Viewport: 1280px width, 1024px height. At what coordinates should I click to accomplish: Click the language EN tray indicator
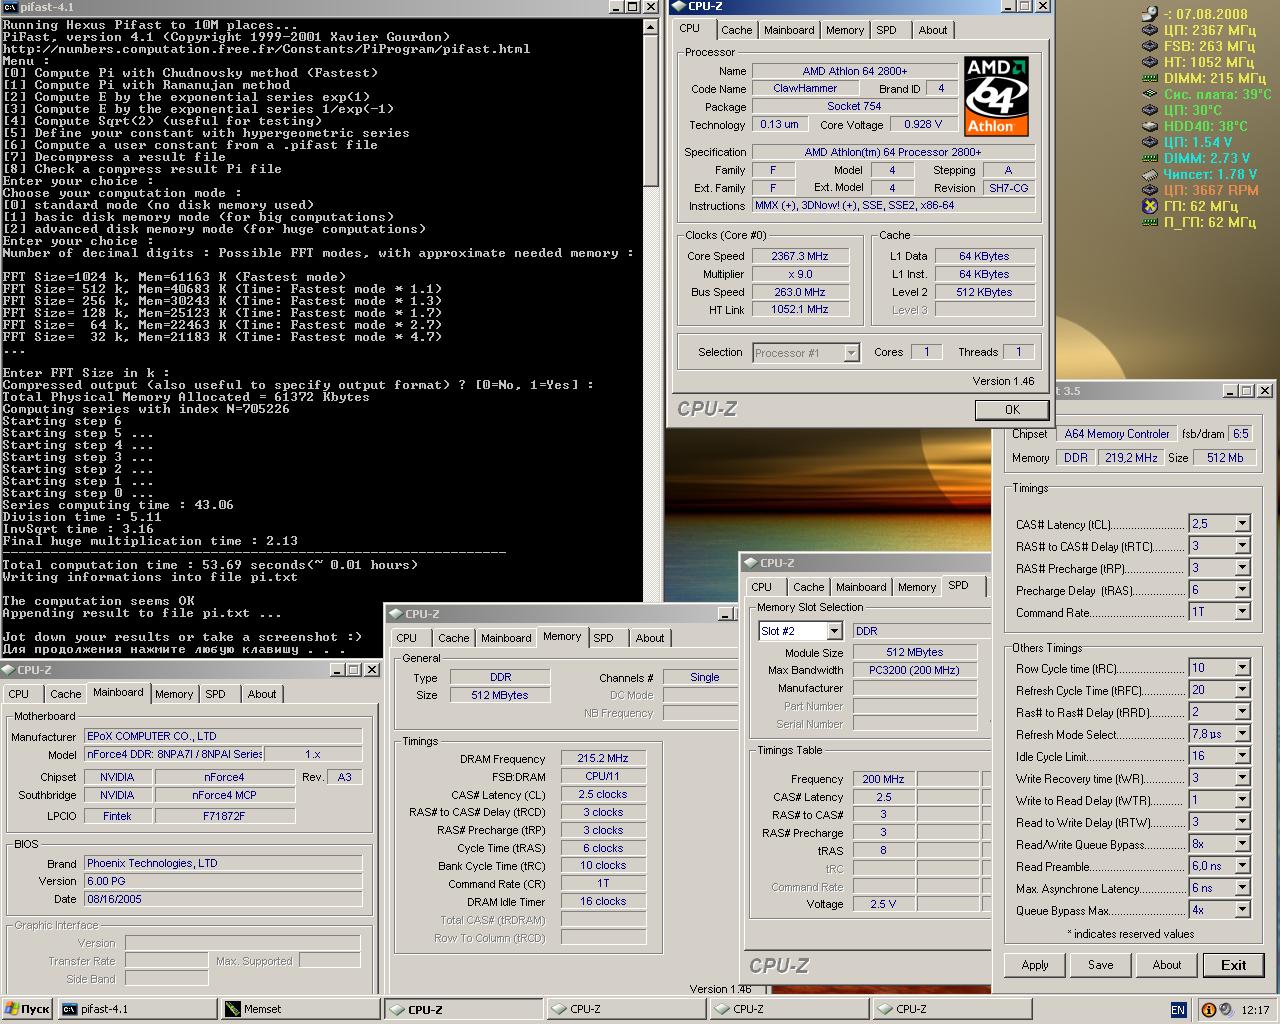pos(1178,1010)
